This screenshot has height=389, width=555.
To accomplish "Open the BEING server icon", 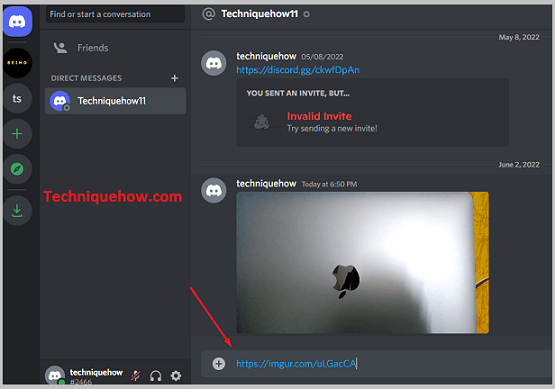I will coord(17,63).
